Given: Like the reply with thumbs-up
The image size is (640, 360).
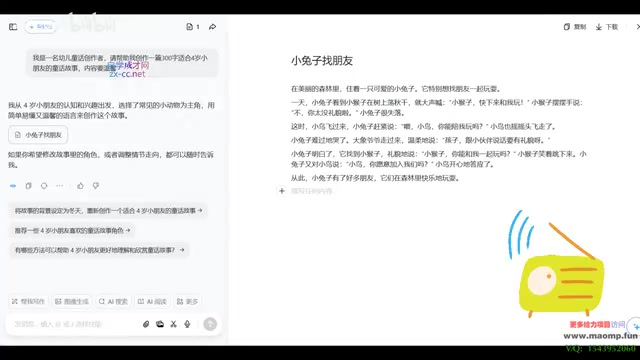Looking at the screenshot, I should coord(80,186).
